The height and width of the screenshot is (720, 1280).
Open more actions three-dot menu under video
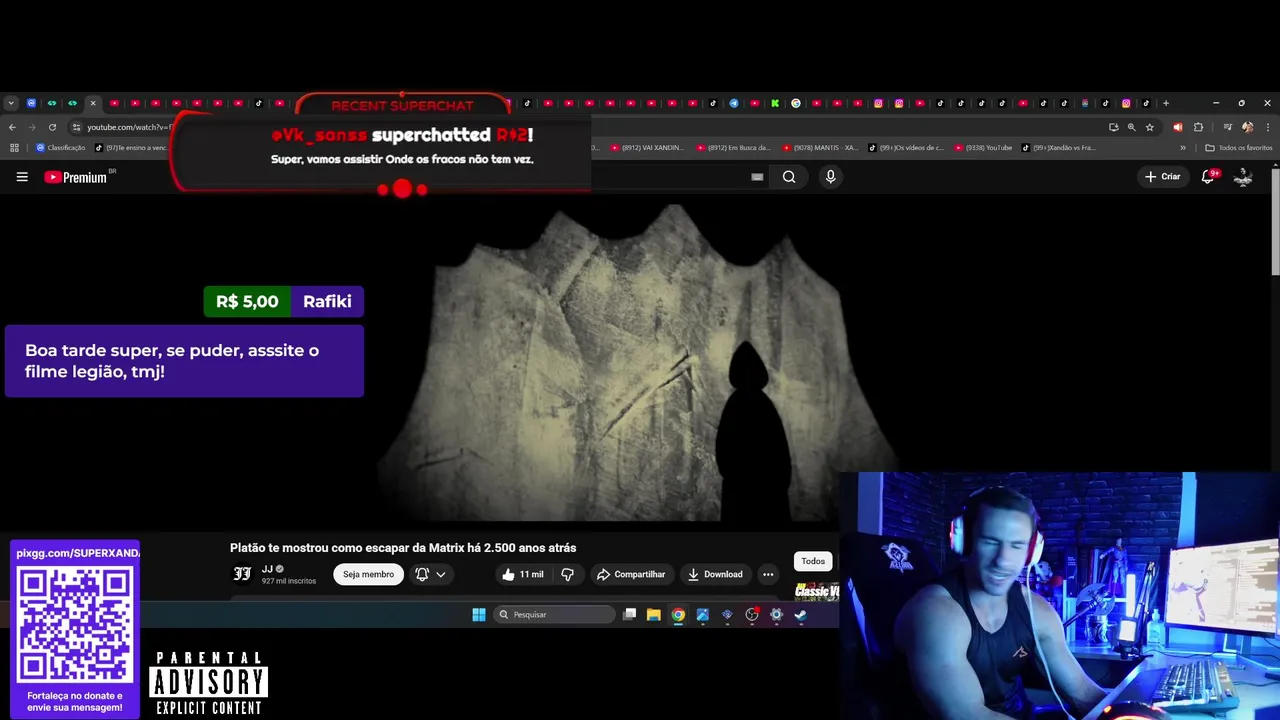point(768,574)
